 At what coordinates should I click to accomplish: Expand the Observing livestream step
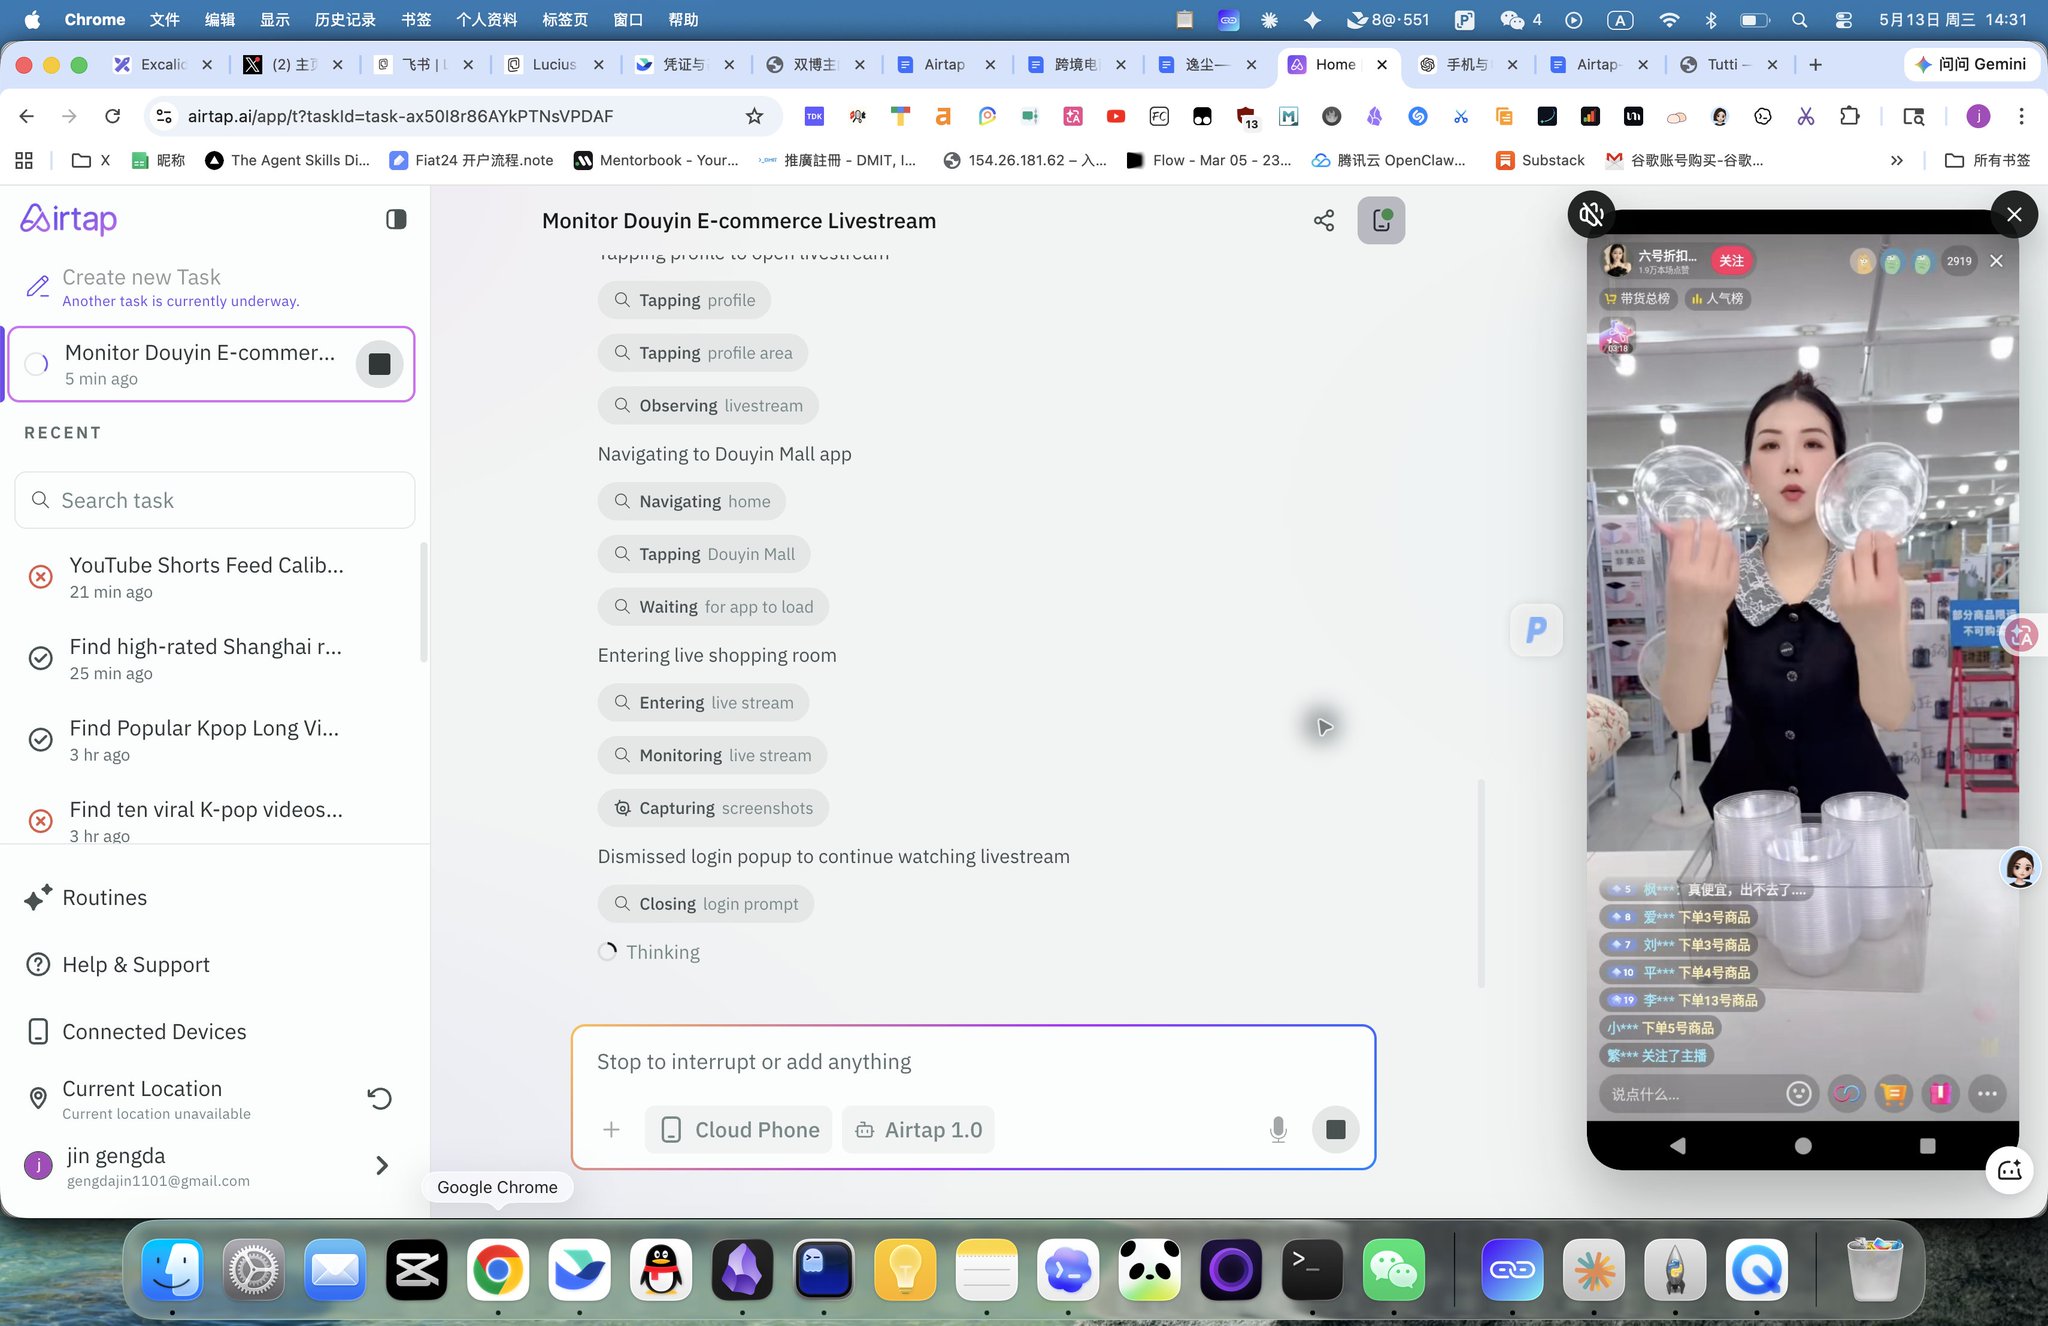coord(708,406)
